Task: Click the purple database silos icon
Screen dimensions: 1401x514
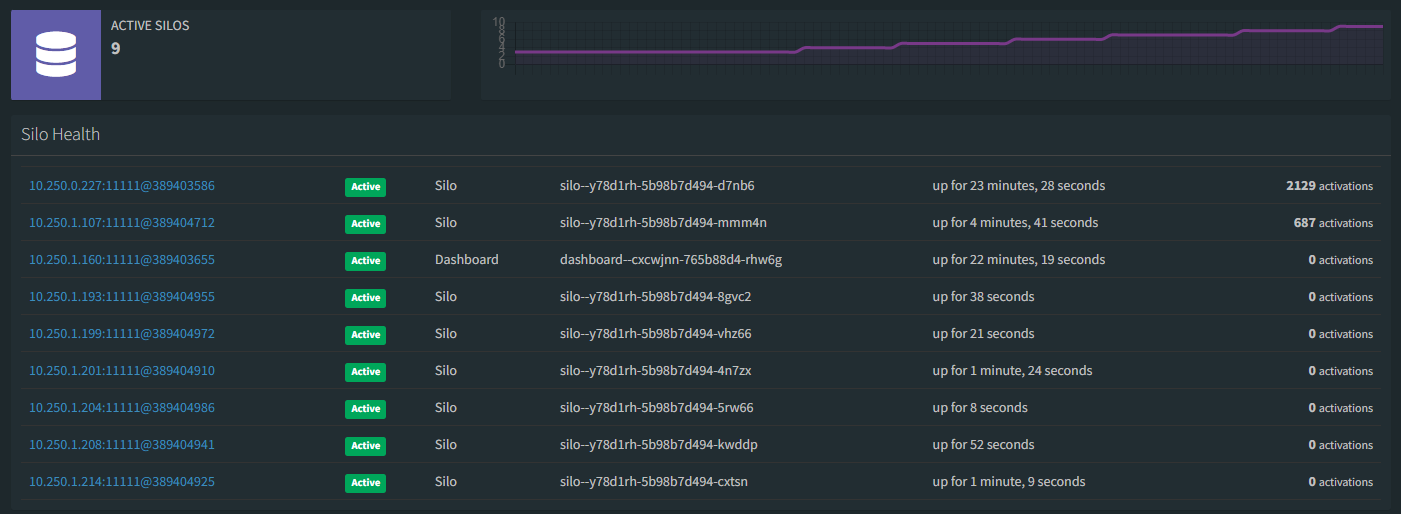Action: coord(56,55)
